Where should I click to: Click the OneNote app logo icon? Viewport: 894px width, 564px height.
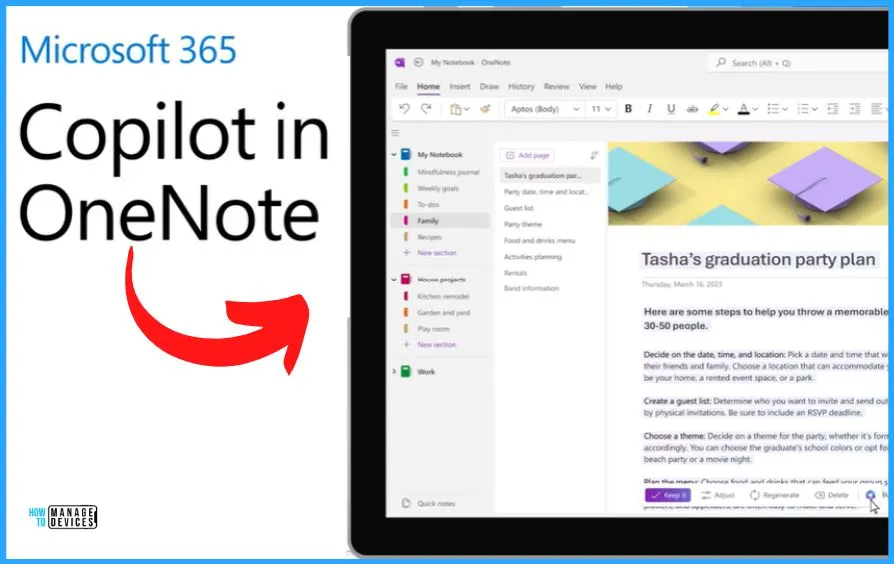click(x=400, y=62)
